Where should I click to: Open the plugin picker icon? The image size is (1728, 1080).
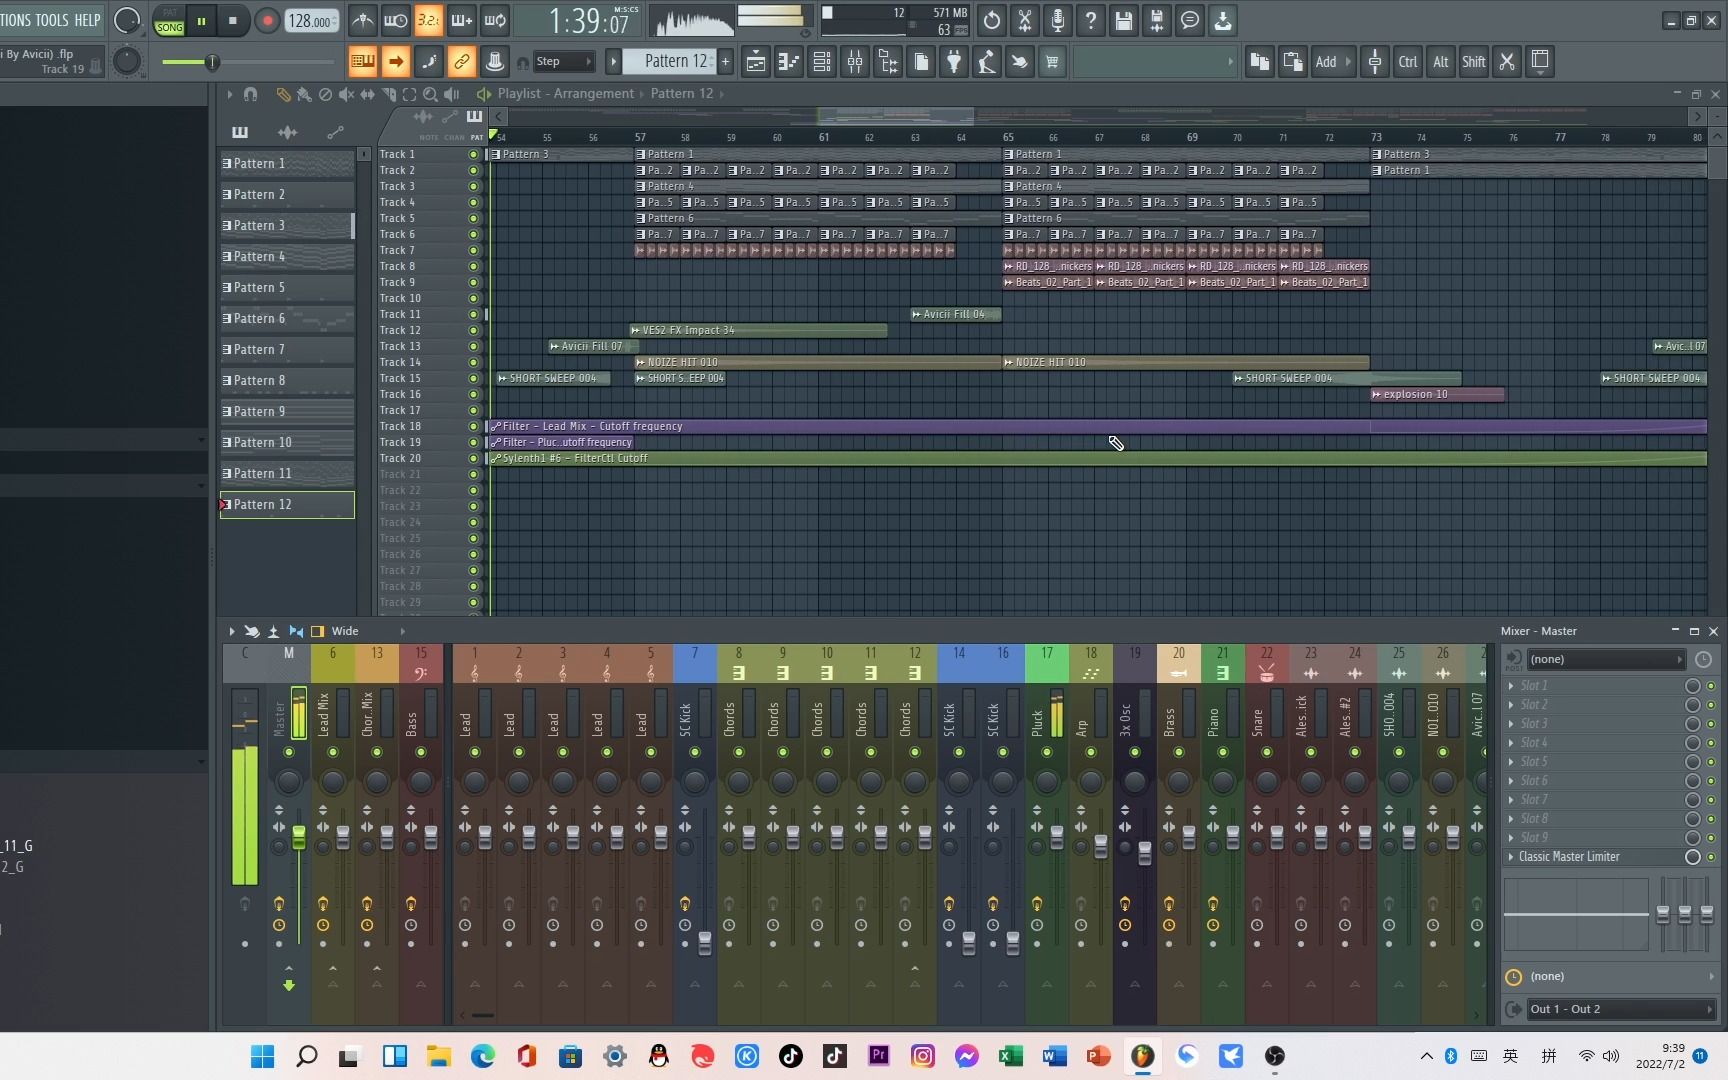[x=954, y=61]
